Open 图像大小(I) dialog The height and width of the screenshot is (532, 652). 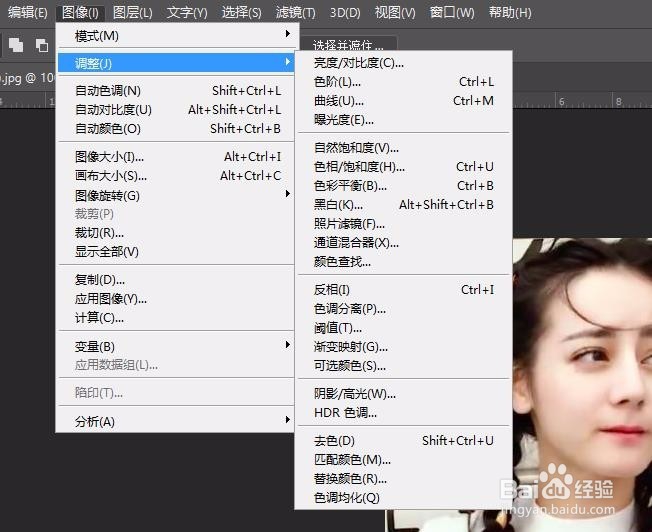[175, 156]
